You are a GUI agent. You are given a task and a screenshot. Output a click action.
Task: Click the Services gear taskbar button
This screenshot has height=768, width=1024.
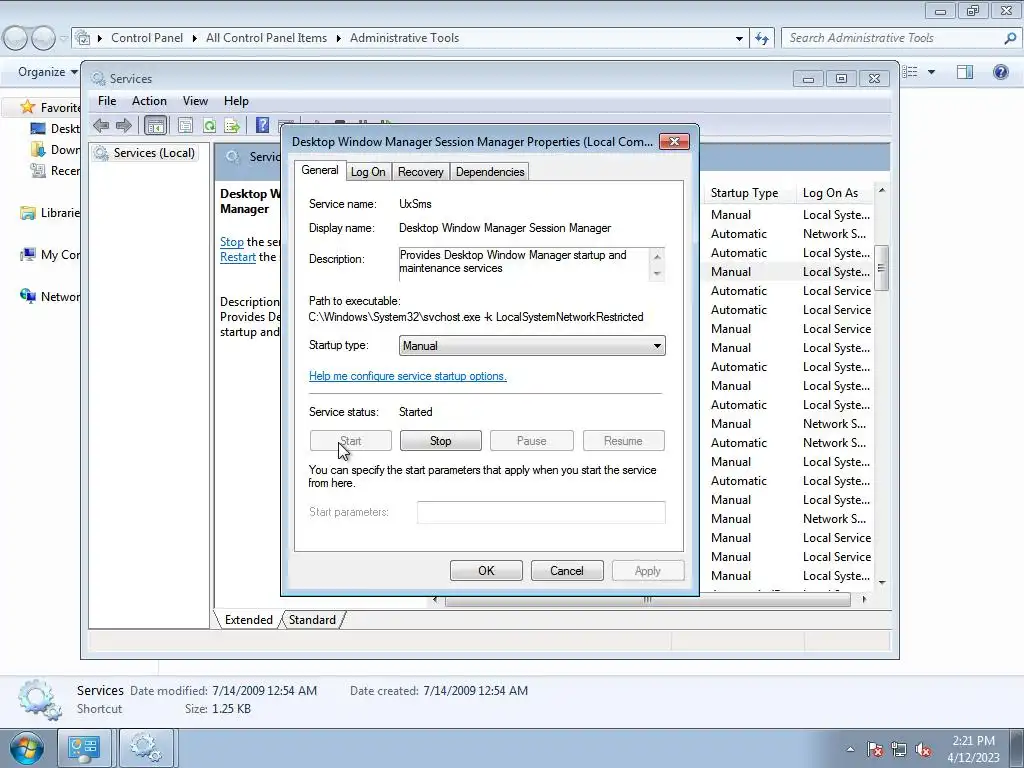coord(146,748)
